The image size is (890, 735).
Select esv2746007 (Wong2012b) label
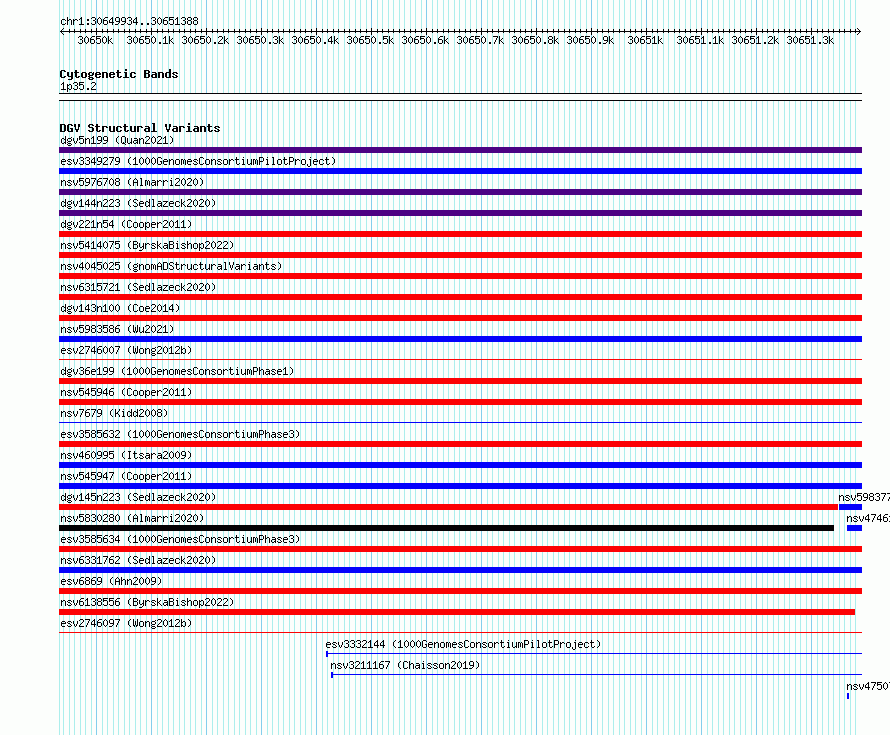[126, 350]
